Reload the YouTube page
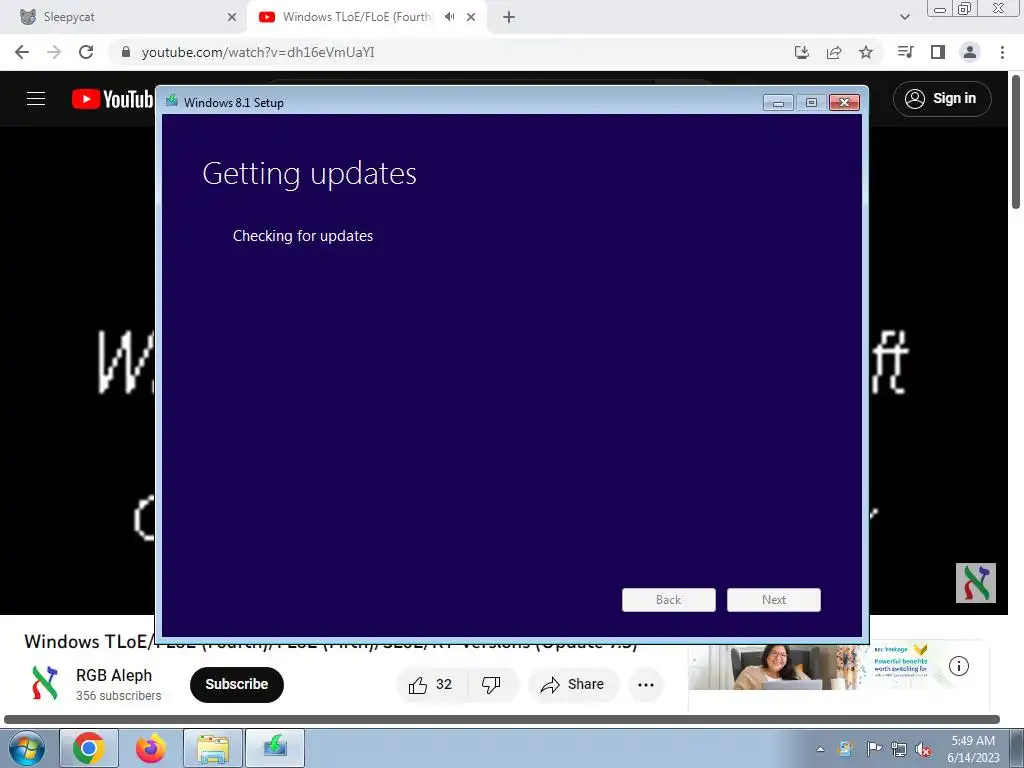Screen dimensions: 1024x768 tap(86, 52)
